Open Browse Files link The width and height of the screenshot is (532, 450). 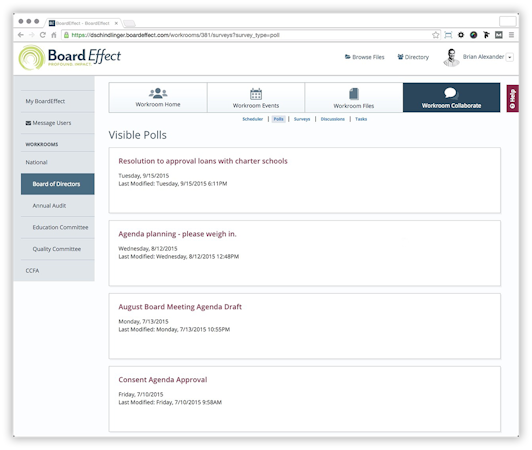click(x=364, y=57)
